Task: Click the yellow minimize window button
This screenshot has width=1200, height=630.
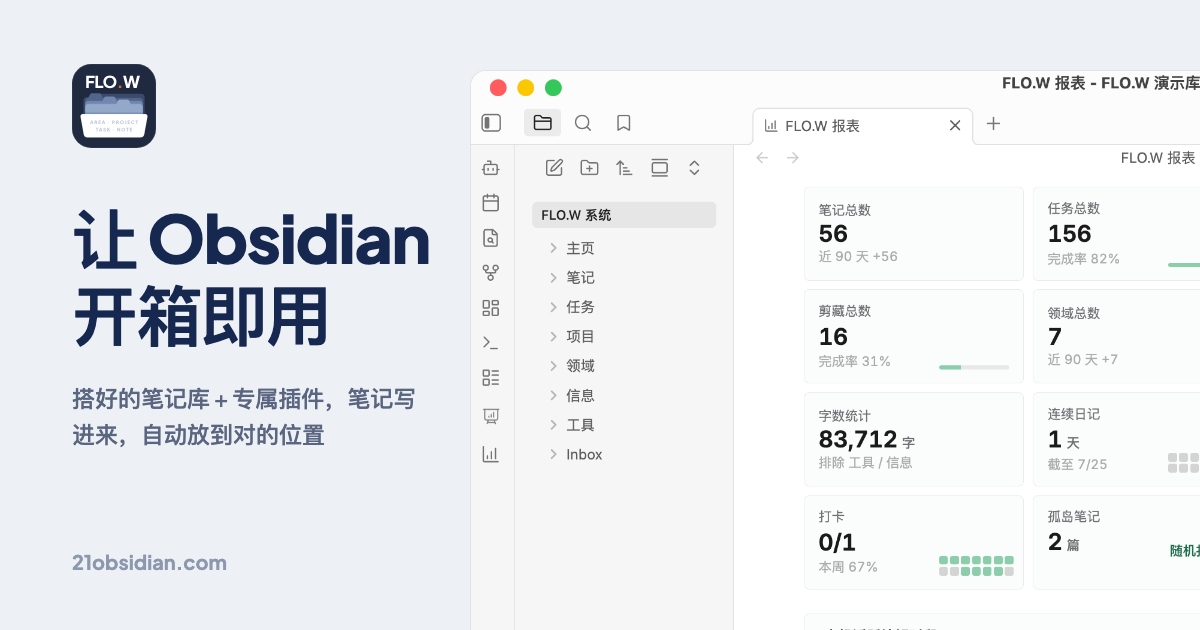Action: click(525, 88)
